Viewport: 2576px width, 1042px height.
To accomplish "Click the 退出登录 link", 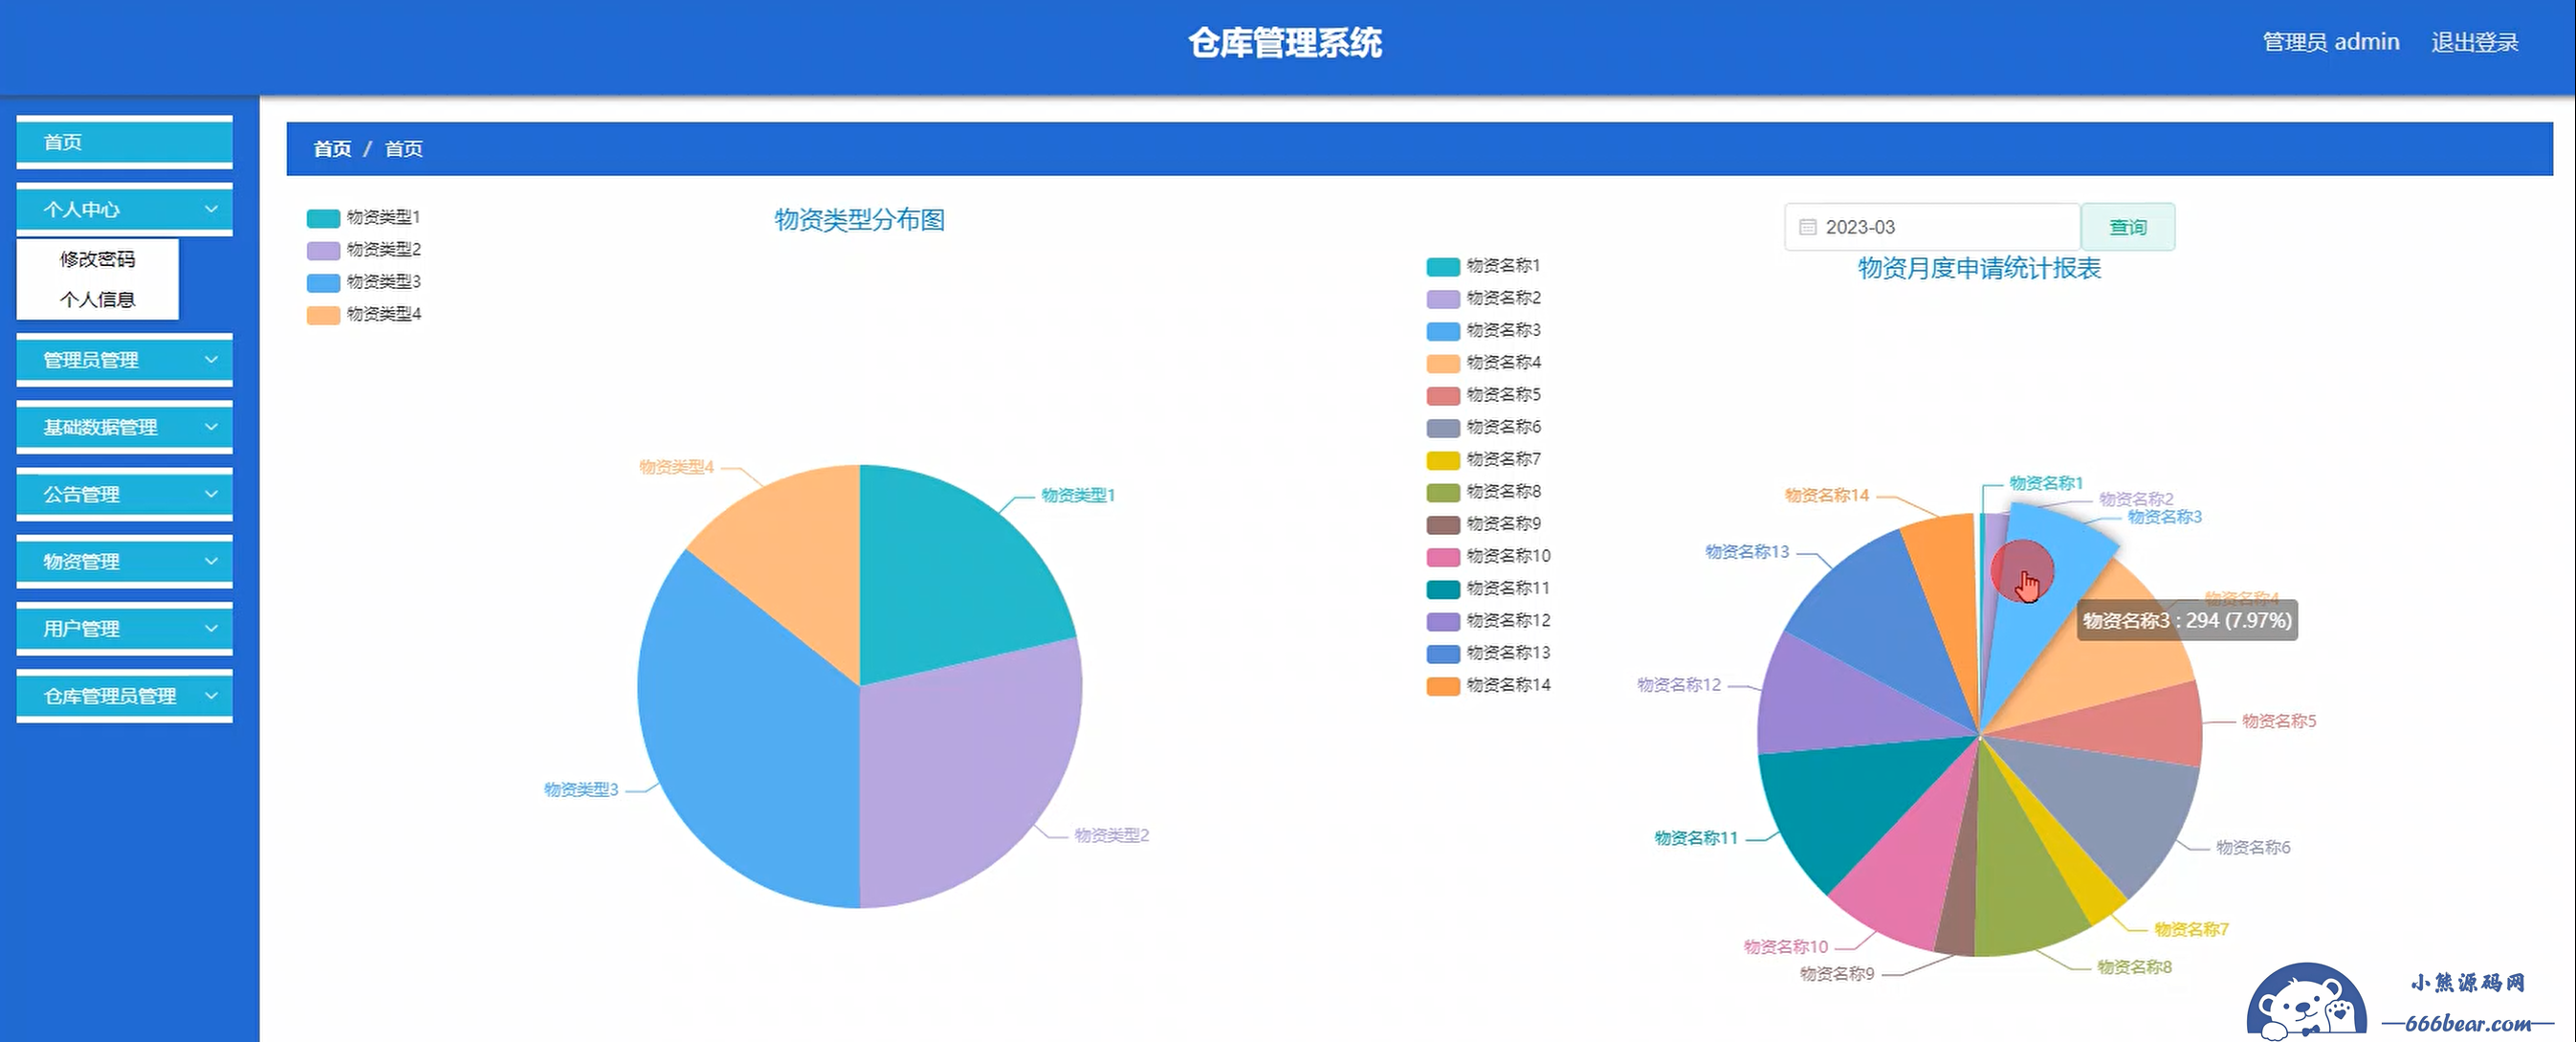I will coord(2474,42).
